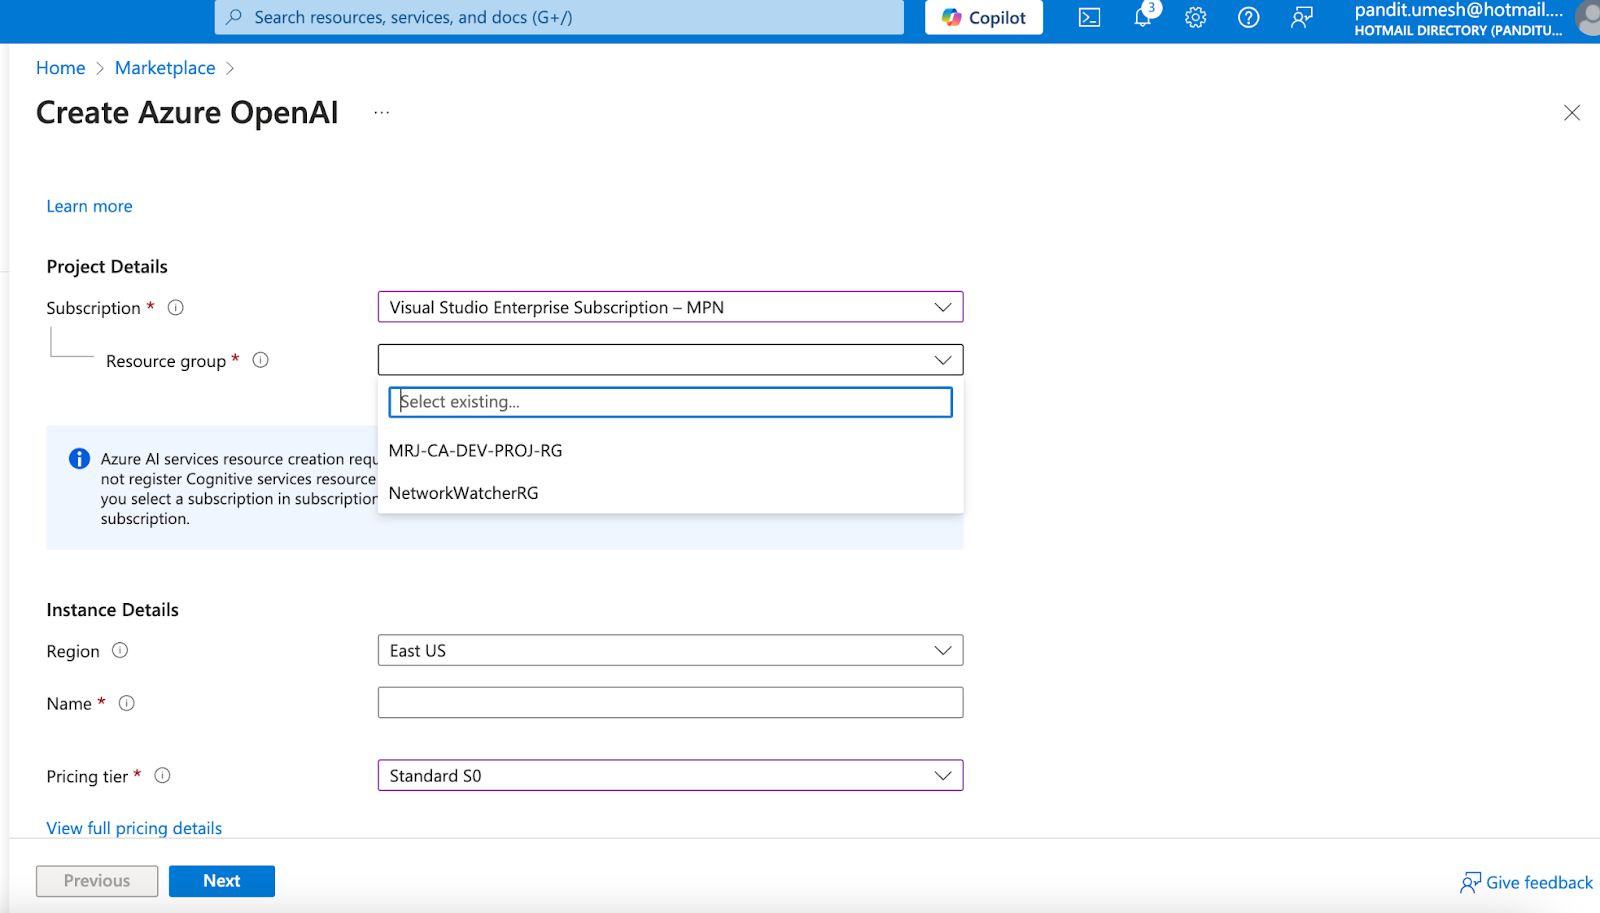This screenshot has height=913, width=1600.
Task: Open the portal settings gear
Action: tap(1196, 17)
